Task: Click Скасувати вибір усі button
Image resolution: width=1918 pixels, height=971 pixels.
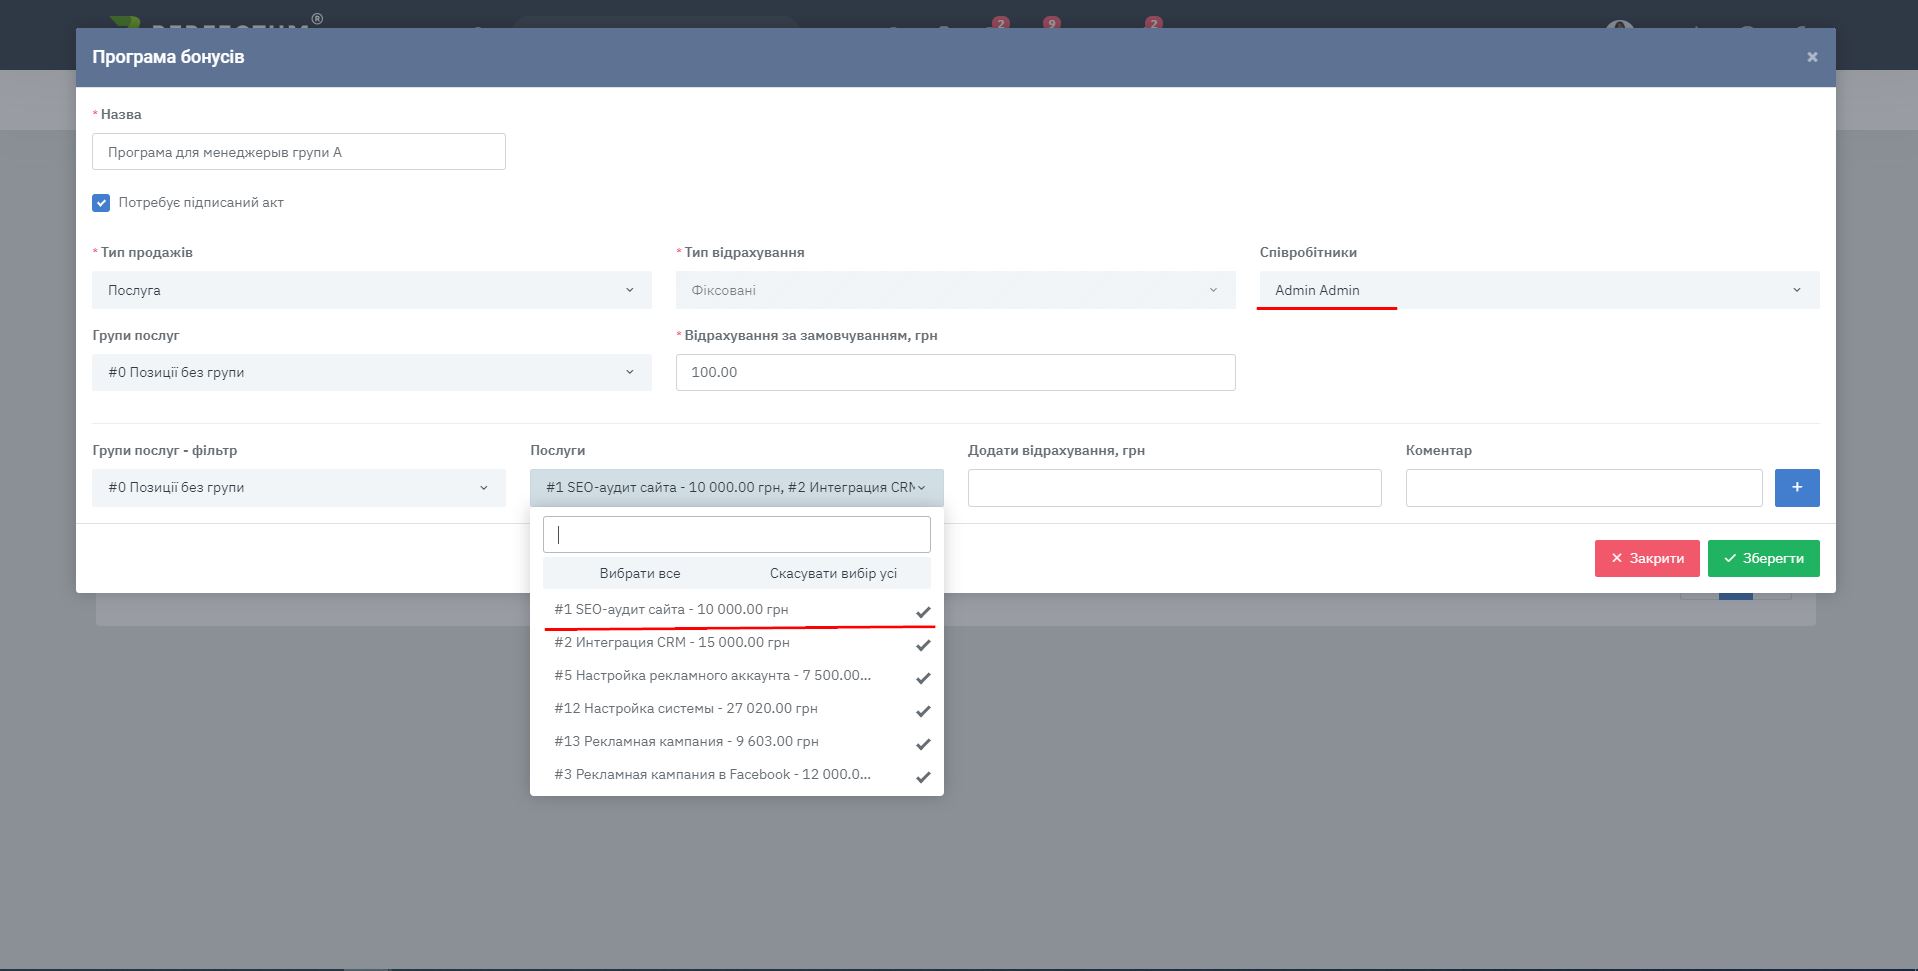Action: (x=833, y=573)
